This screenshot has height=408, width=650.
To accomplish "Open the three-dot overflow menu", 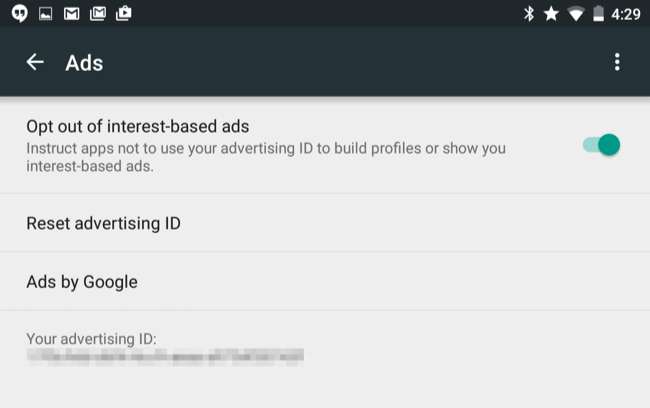I will pyautogui.click(x=617, y=62).
